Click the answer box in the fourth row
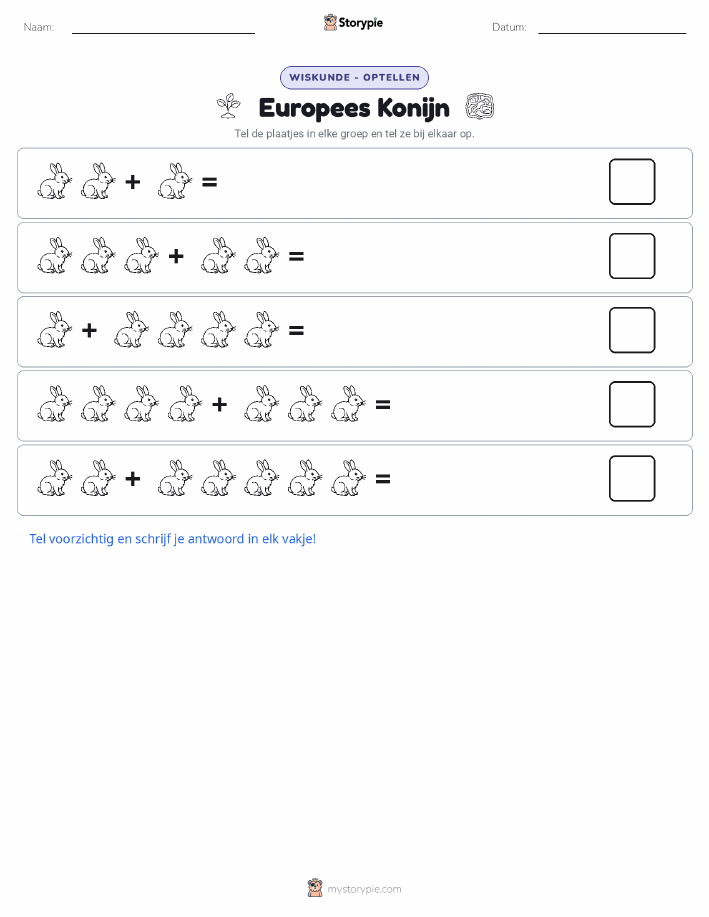This screenshot has width=709, height=917. 632,404
